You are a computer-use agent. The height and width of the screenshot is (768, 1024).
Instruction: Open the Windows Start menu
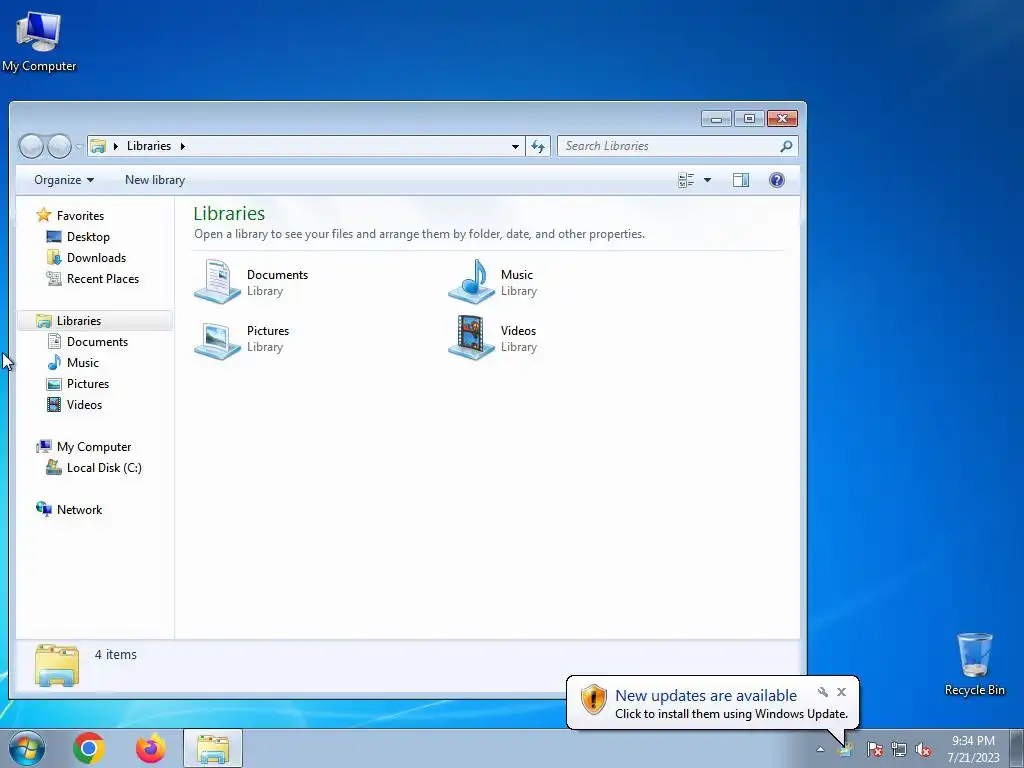point(27,748)
